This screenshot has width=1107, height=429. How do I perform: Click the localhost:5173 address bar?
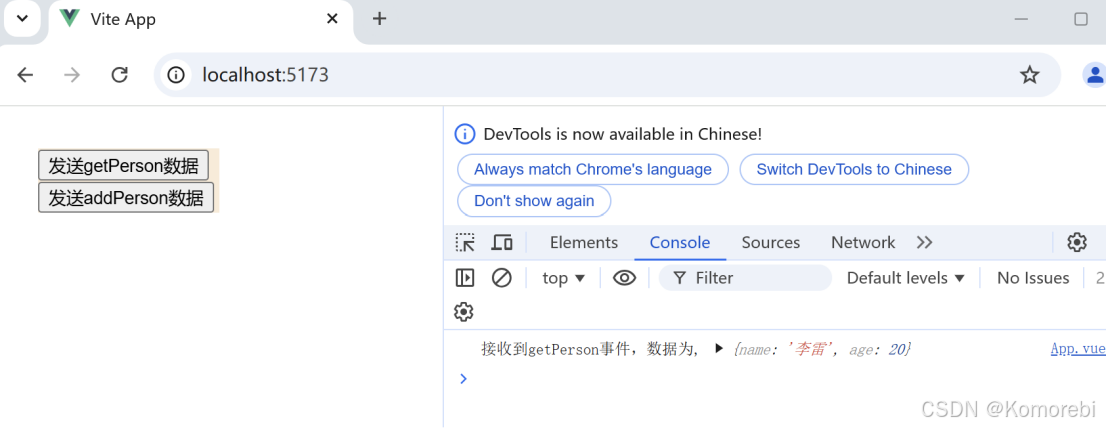click(x=607, y=75)
